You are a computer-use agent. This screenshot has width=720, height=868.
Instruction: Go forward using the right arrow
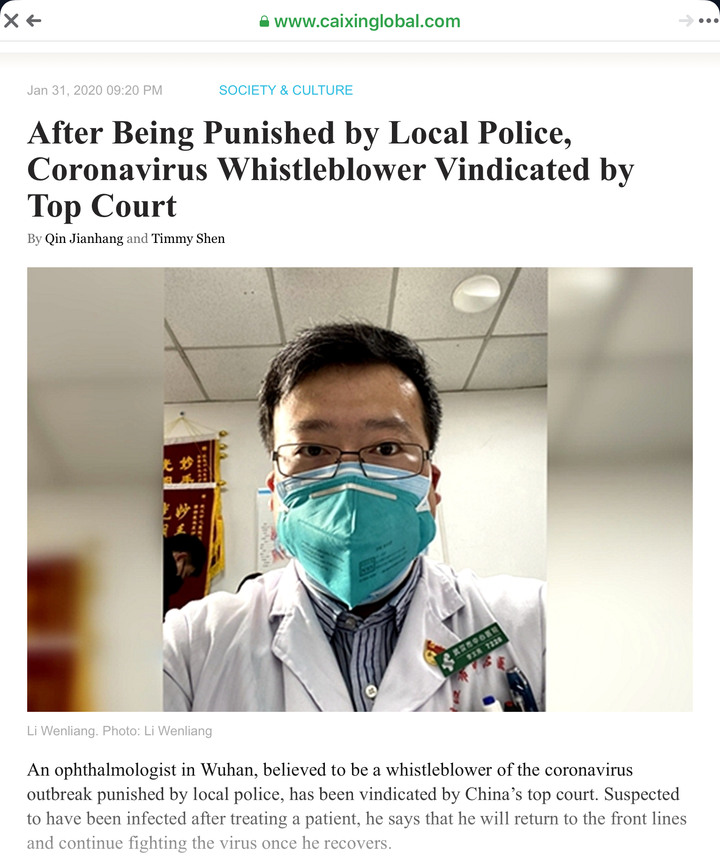[x=686, y=21]
